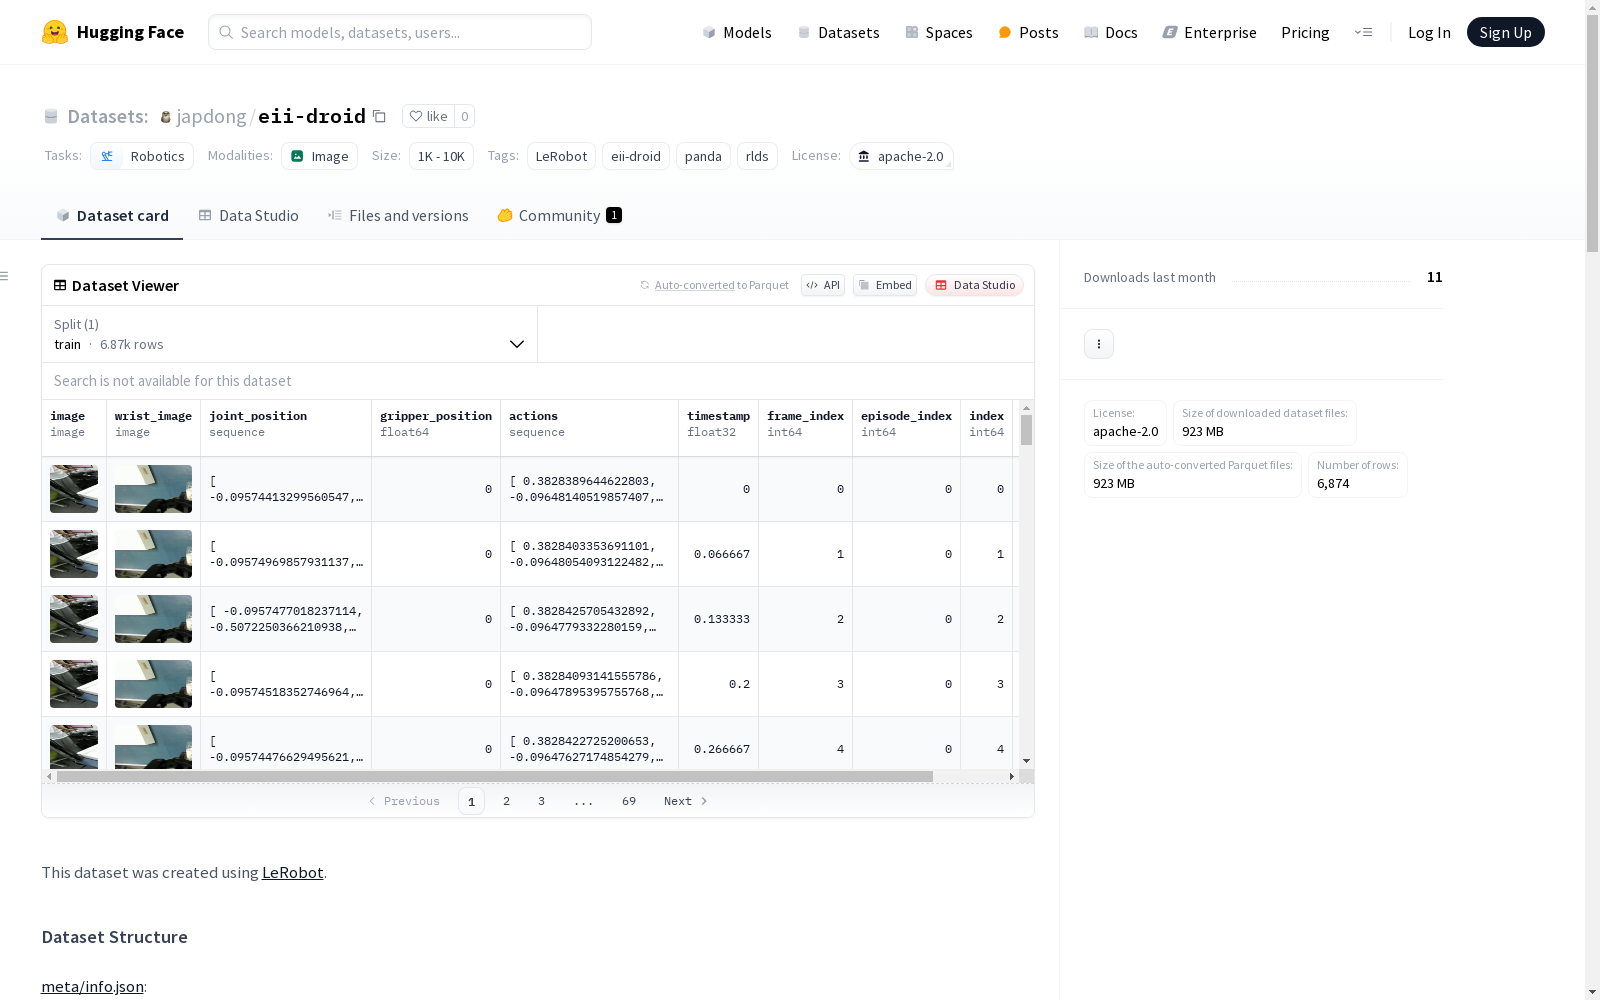Click the apache-2.0 license tag
Screen dimensions: 1600x1000
[901, 156]
